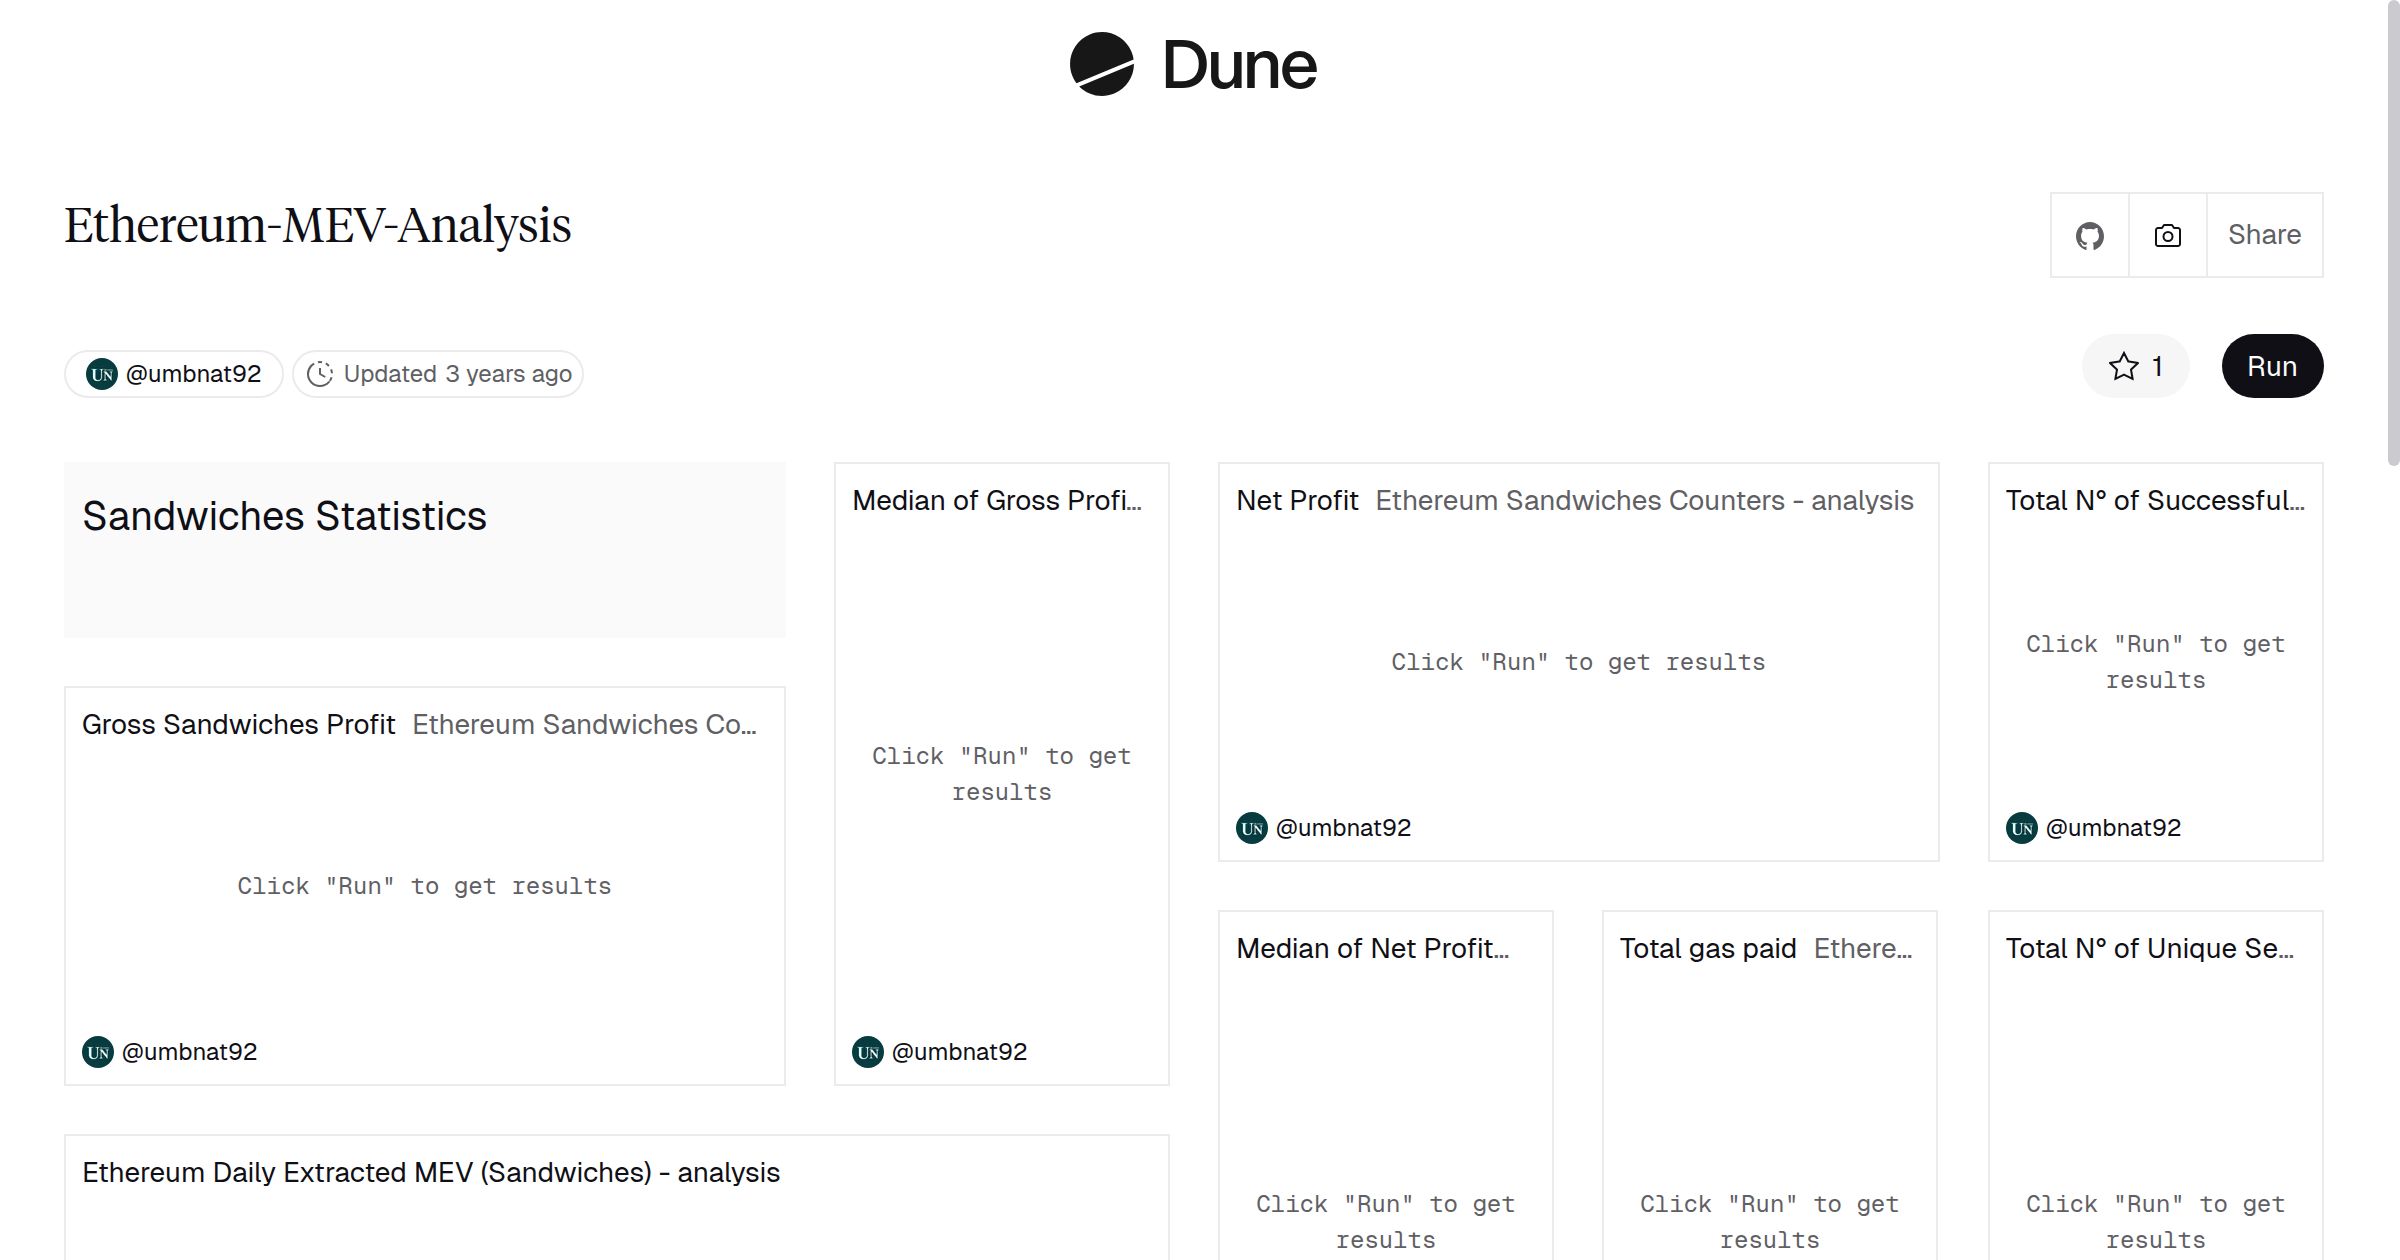Image resolution: width=2400 pixels, height=1260 pixels.
Task: Click the clock icon beside Updated
Action: pos(319,374)
